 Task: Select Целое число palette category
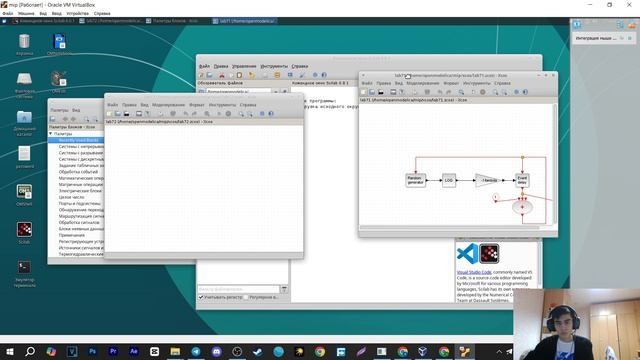pos(71,197)
